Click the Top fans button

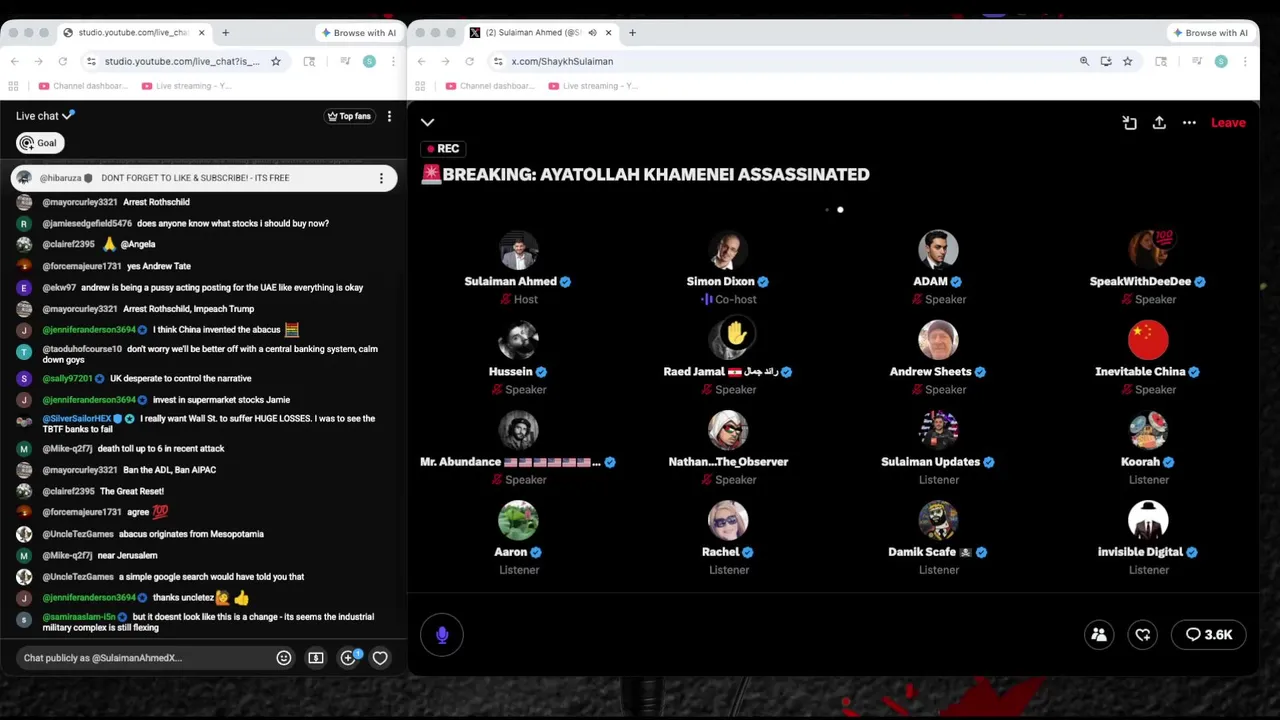pos(349,116)
